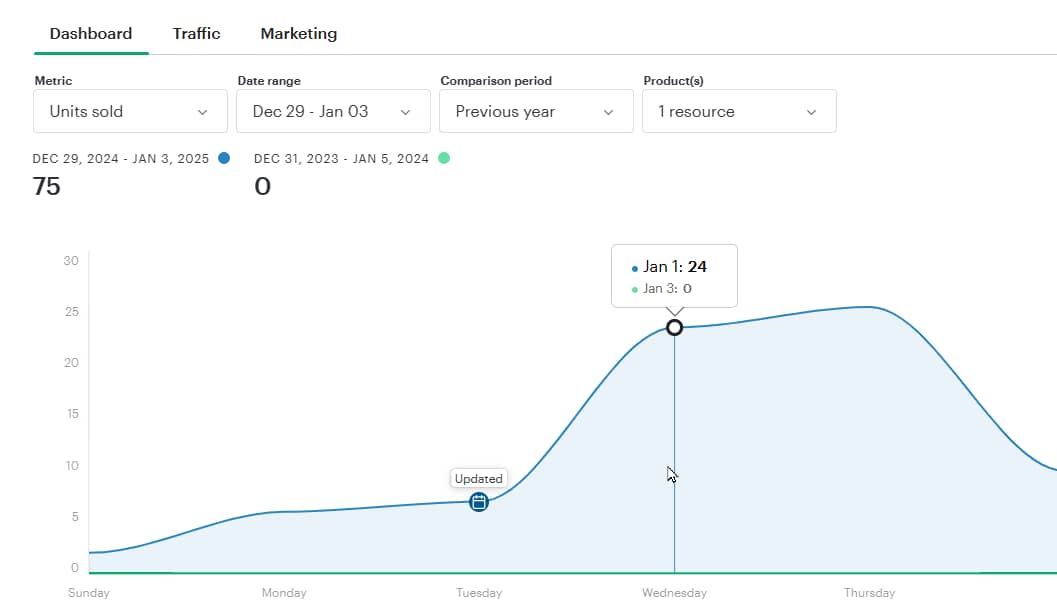
Task: Click the chevron in Product(s) dropdown
Action: tap(811, 112)
